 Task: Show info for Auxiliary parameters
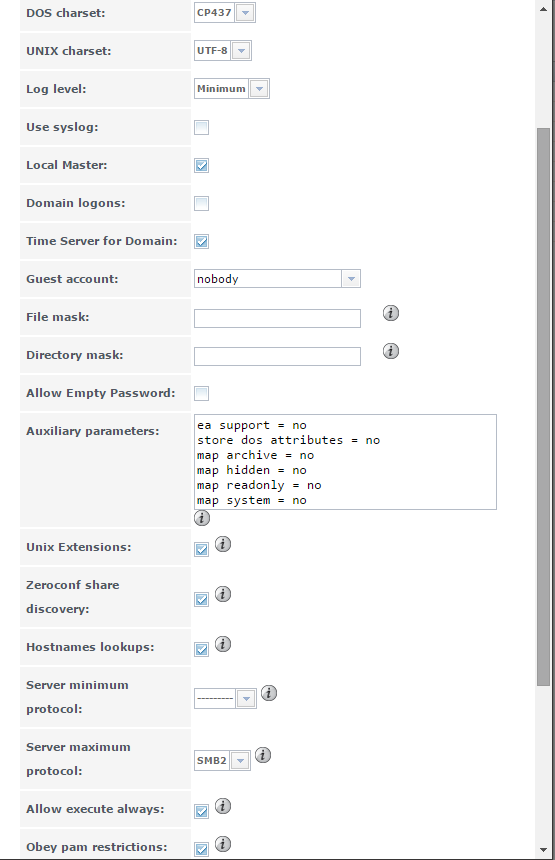(202, 518)
